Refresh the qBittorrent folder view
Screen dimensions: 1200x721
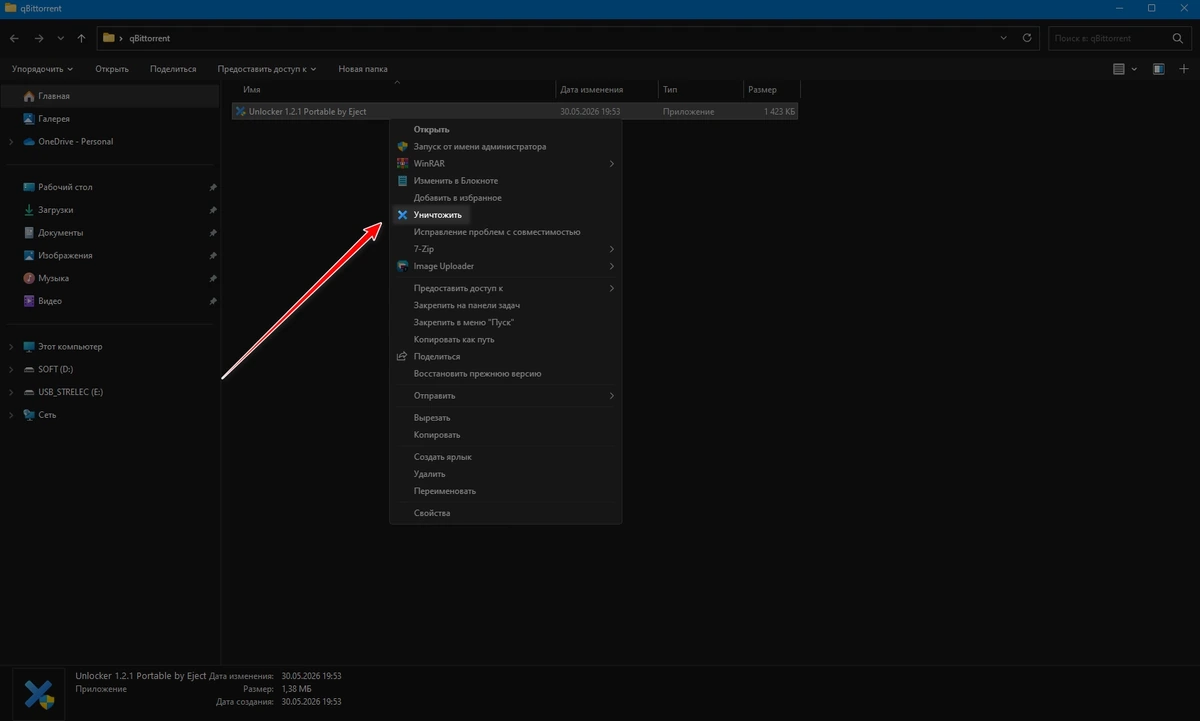pos(1027,38)
